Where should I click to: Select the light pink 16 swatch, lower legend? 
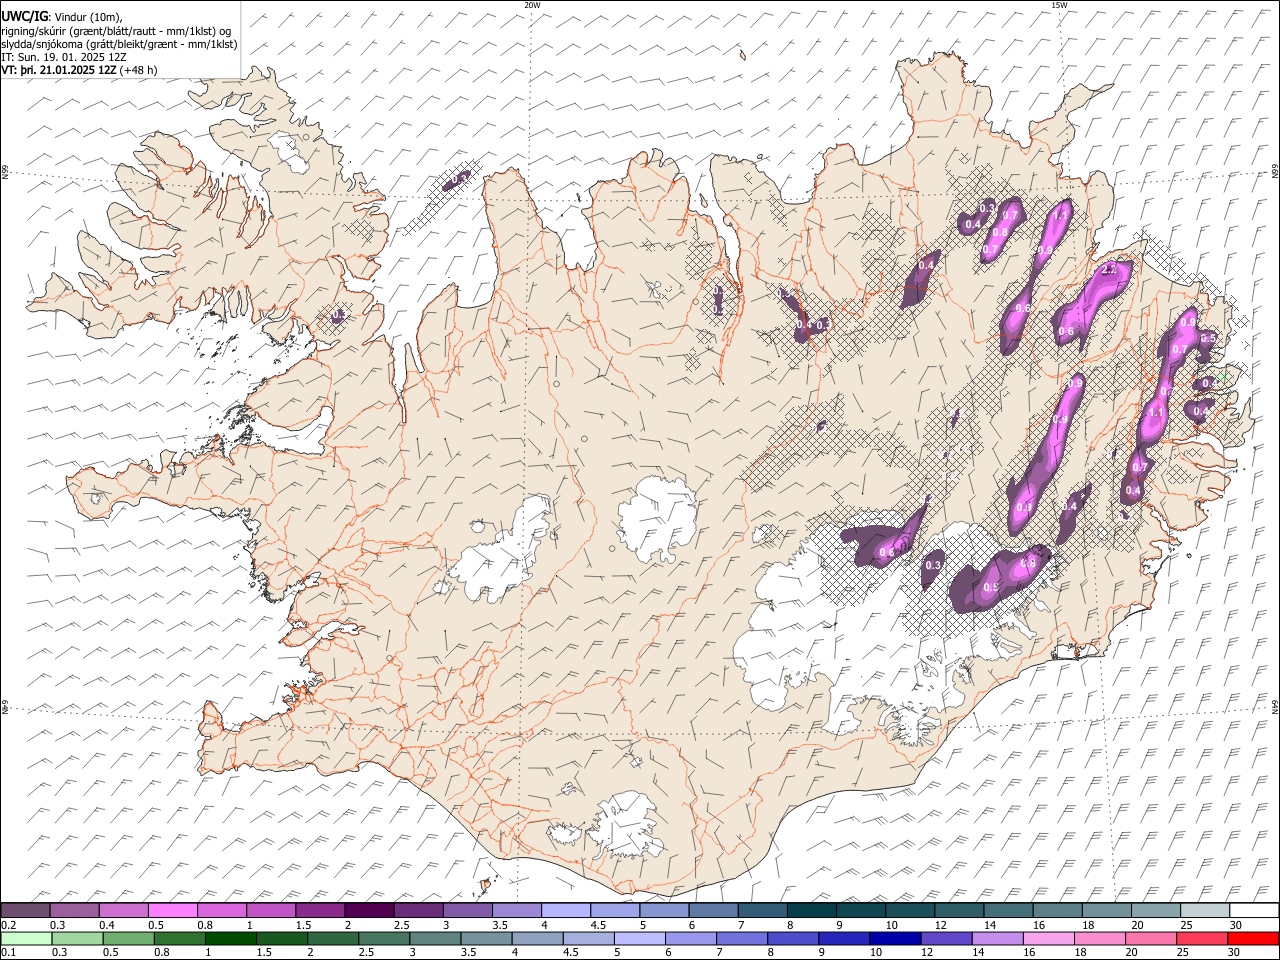pyautogui.click(x=1049, y=939)
